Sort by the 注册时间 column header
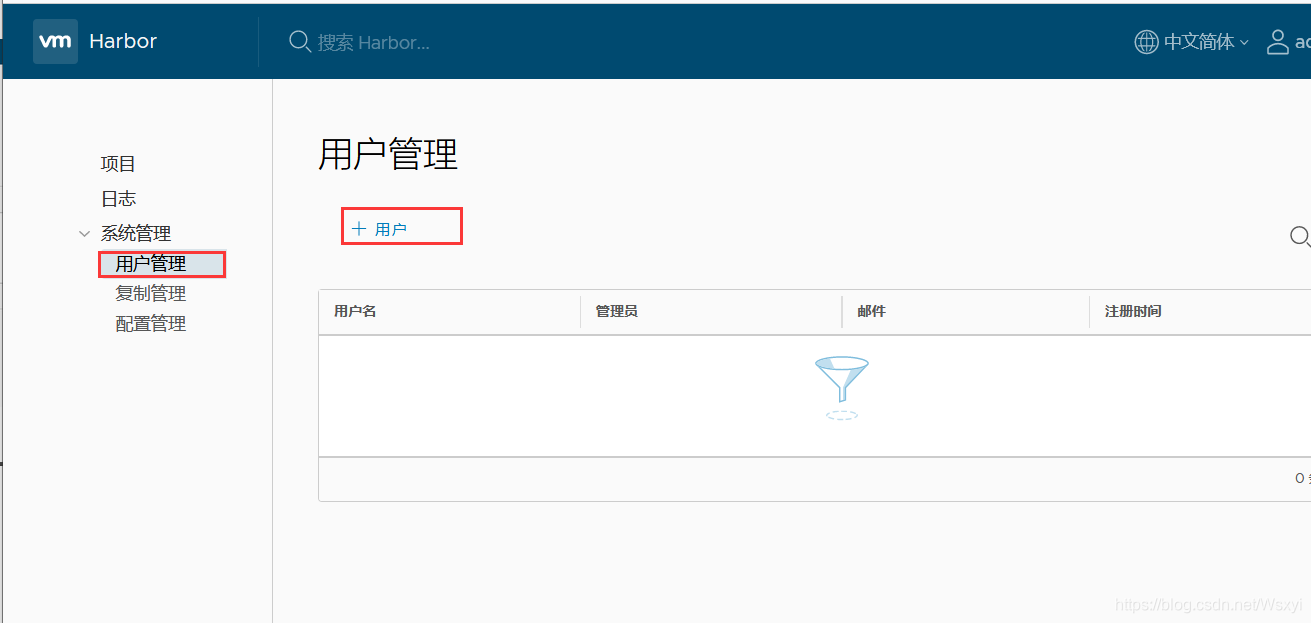 1133,311
